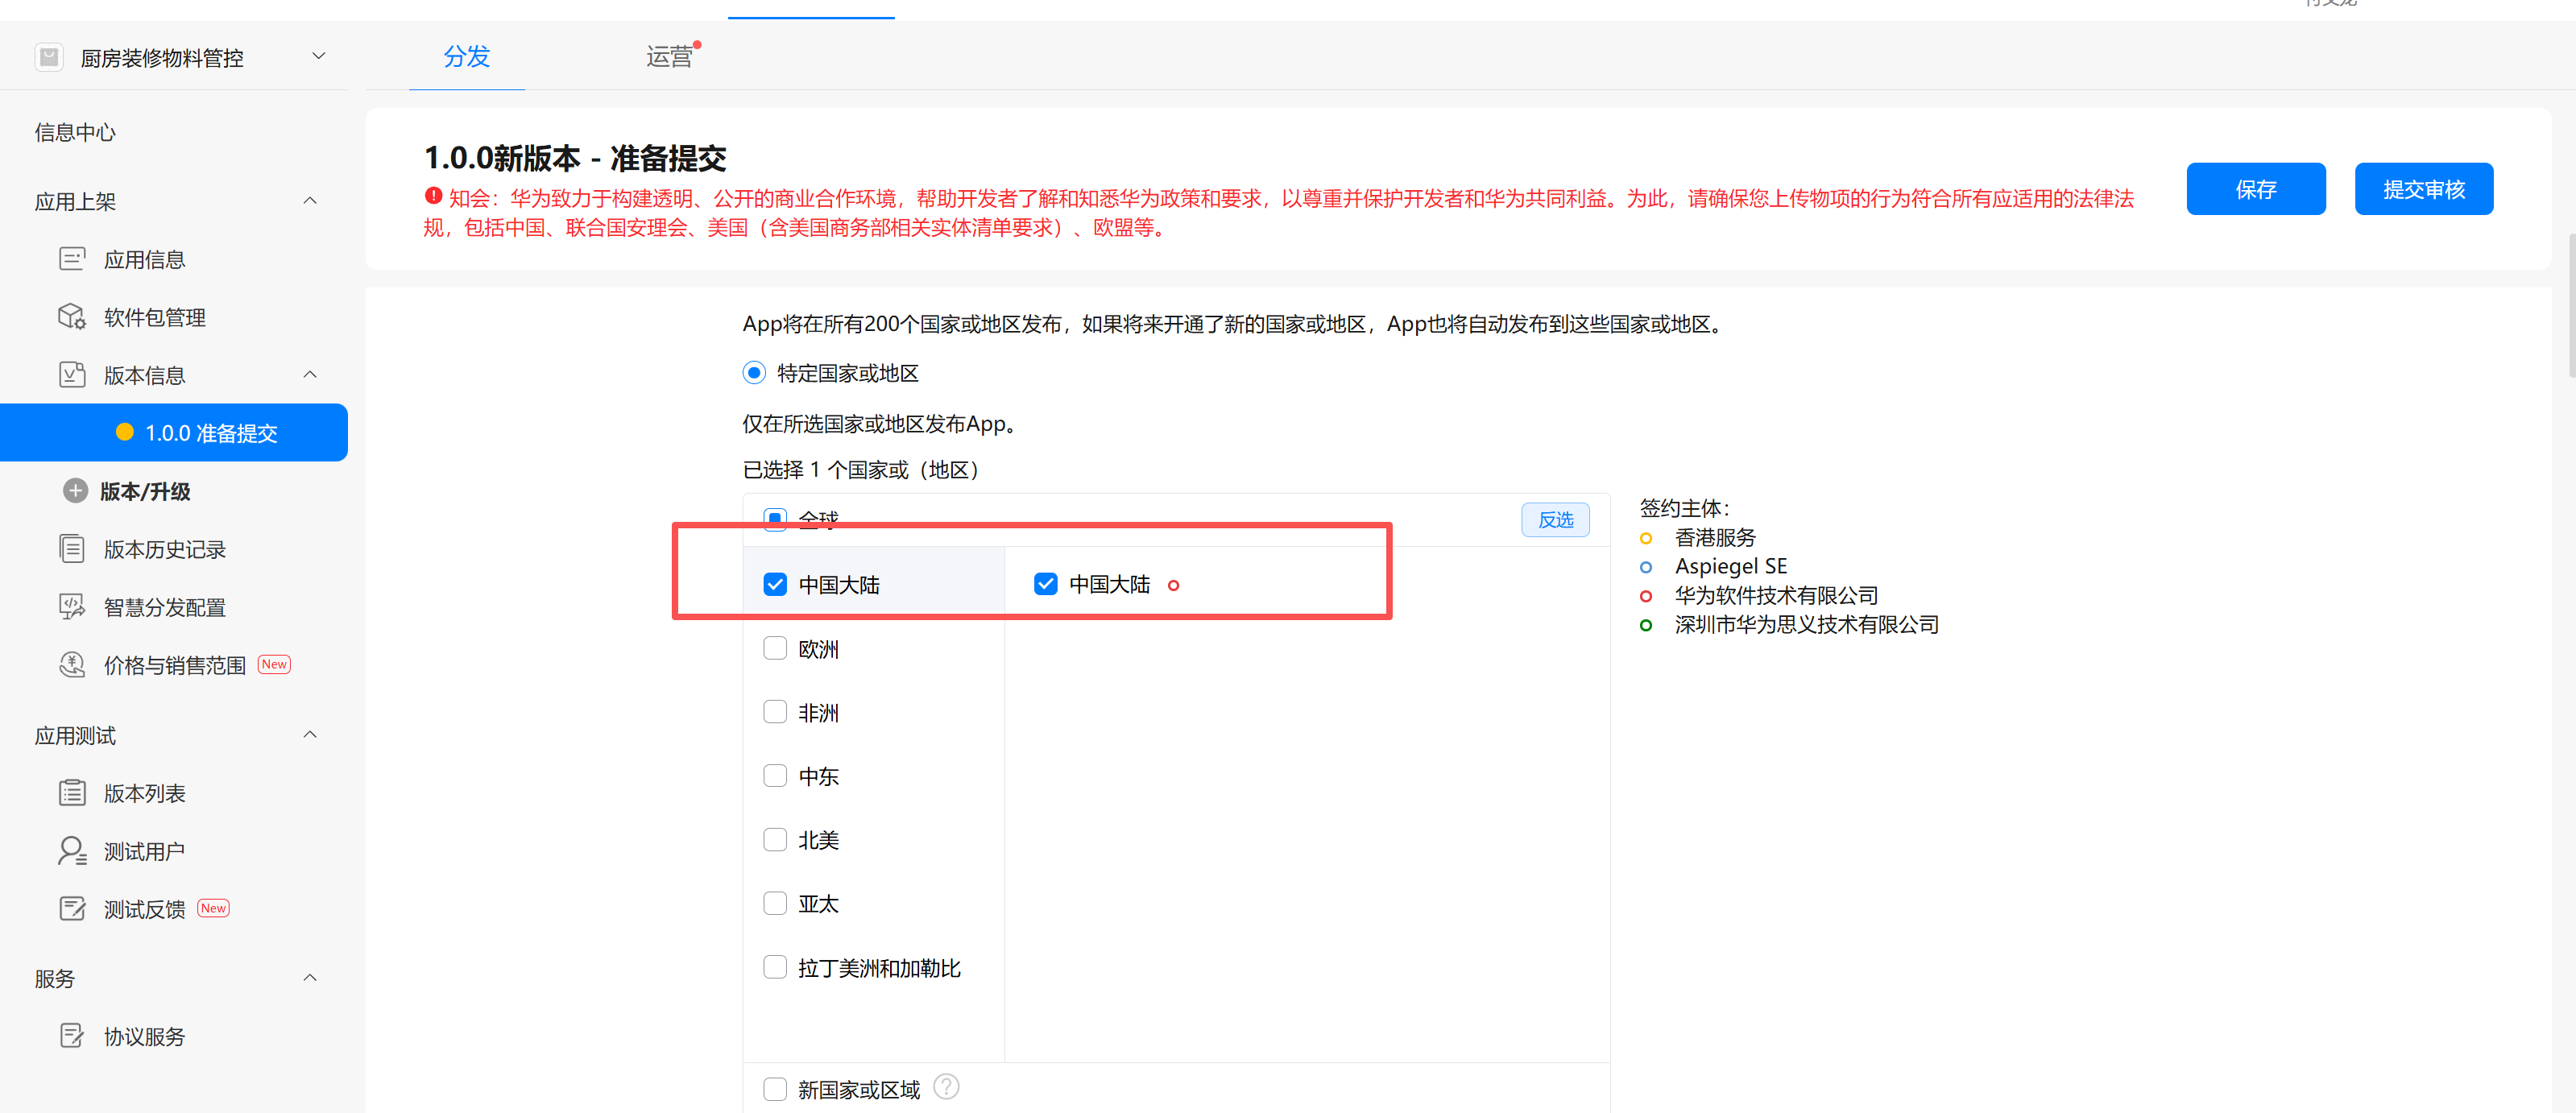Check the 非洲 checkbox
The width and height of the screenshot is (2576, 1113).
(x=775, y=712)
